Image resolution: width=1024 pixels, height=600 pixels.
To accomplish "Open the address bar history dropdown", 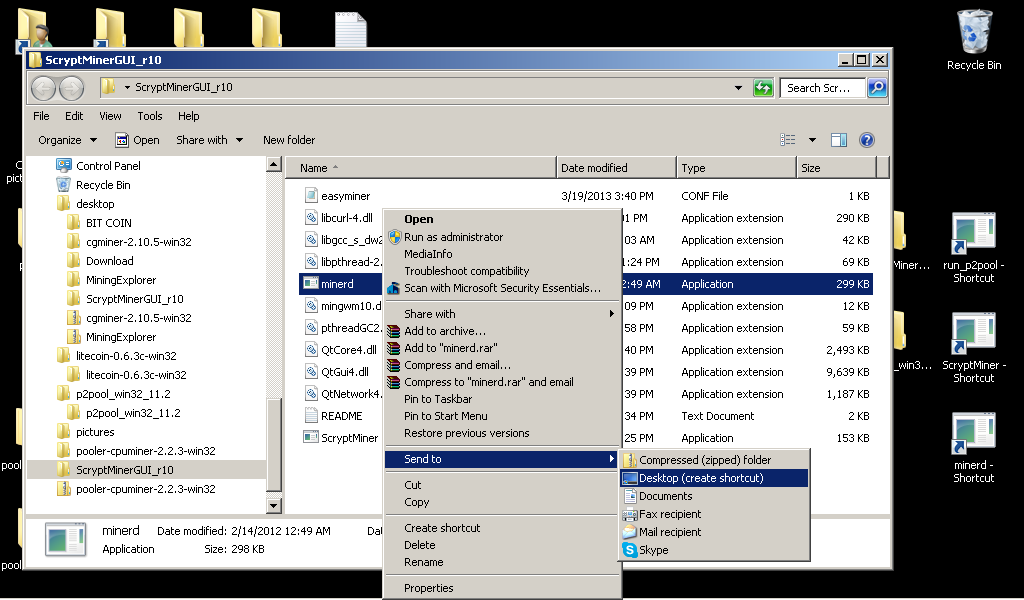I will (x=738, y=87).
